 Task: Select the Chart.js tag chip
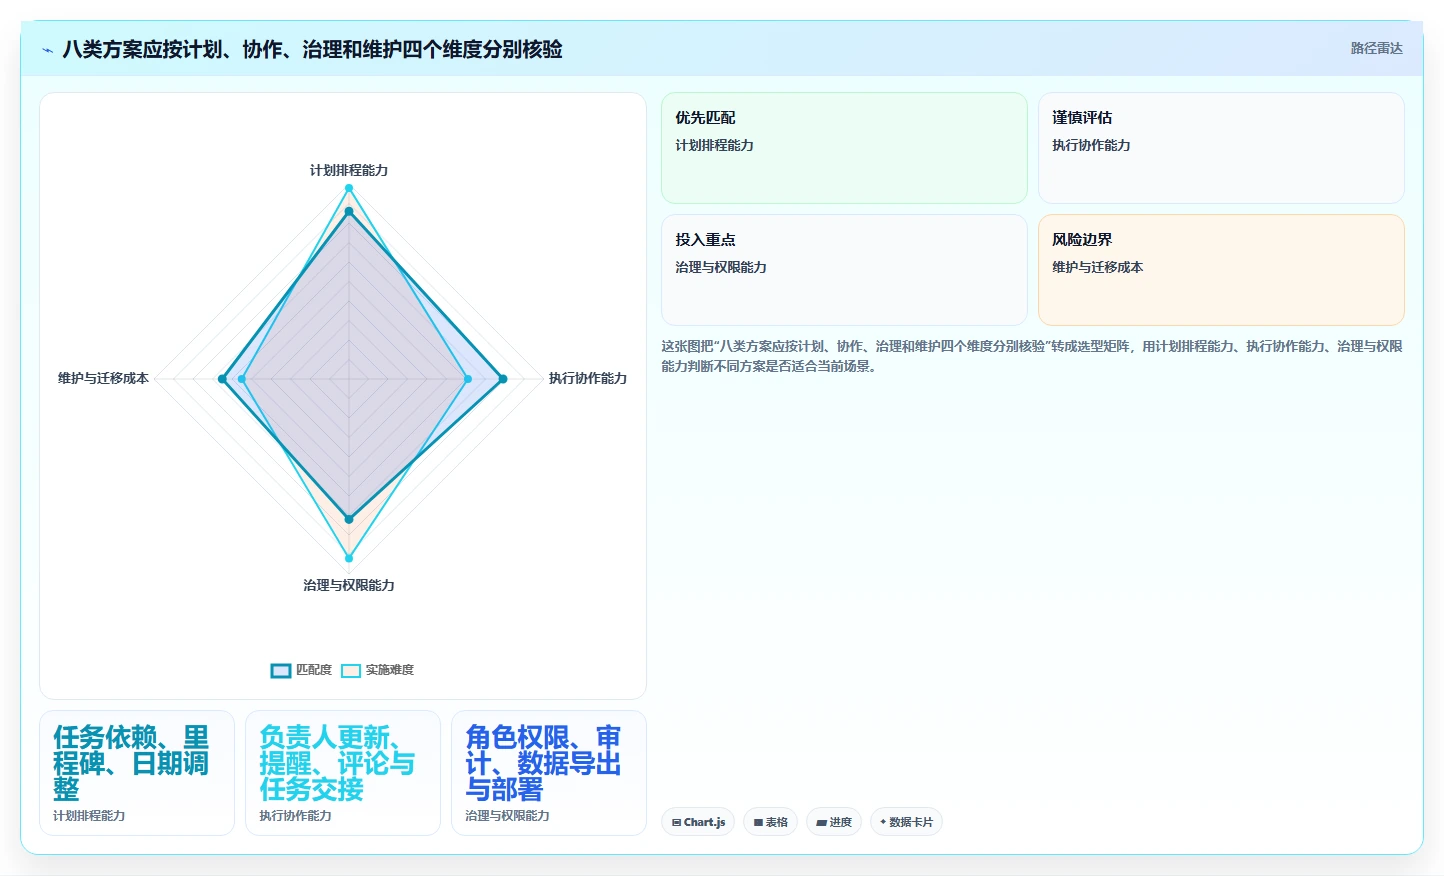coord(698,822)
